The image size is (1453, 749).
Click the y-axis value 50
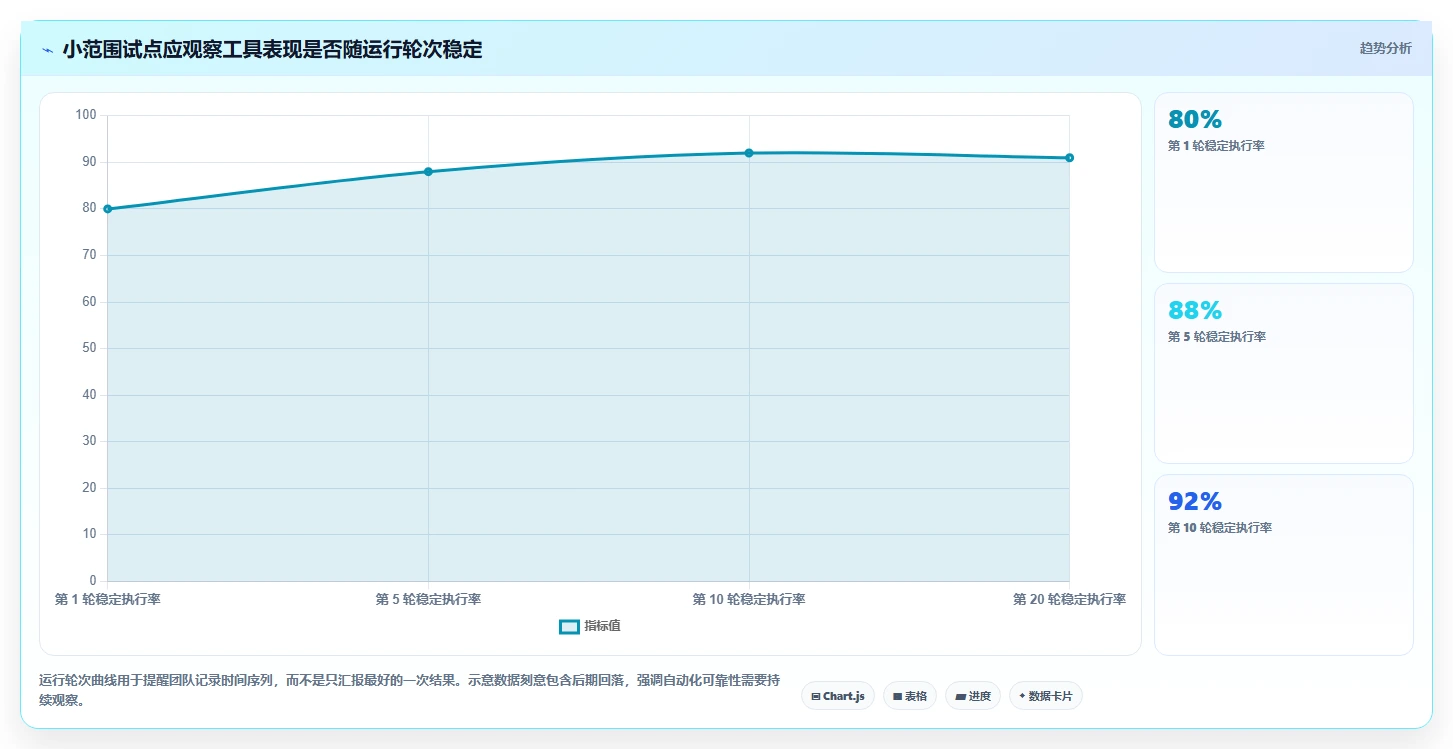pos(89,348)
